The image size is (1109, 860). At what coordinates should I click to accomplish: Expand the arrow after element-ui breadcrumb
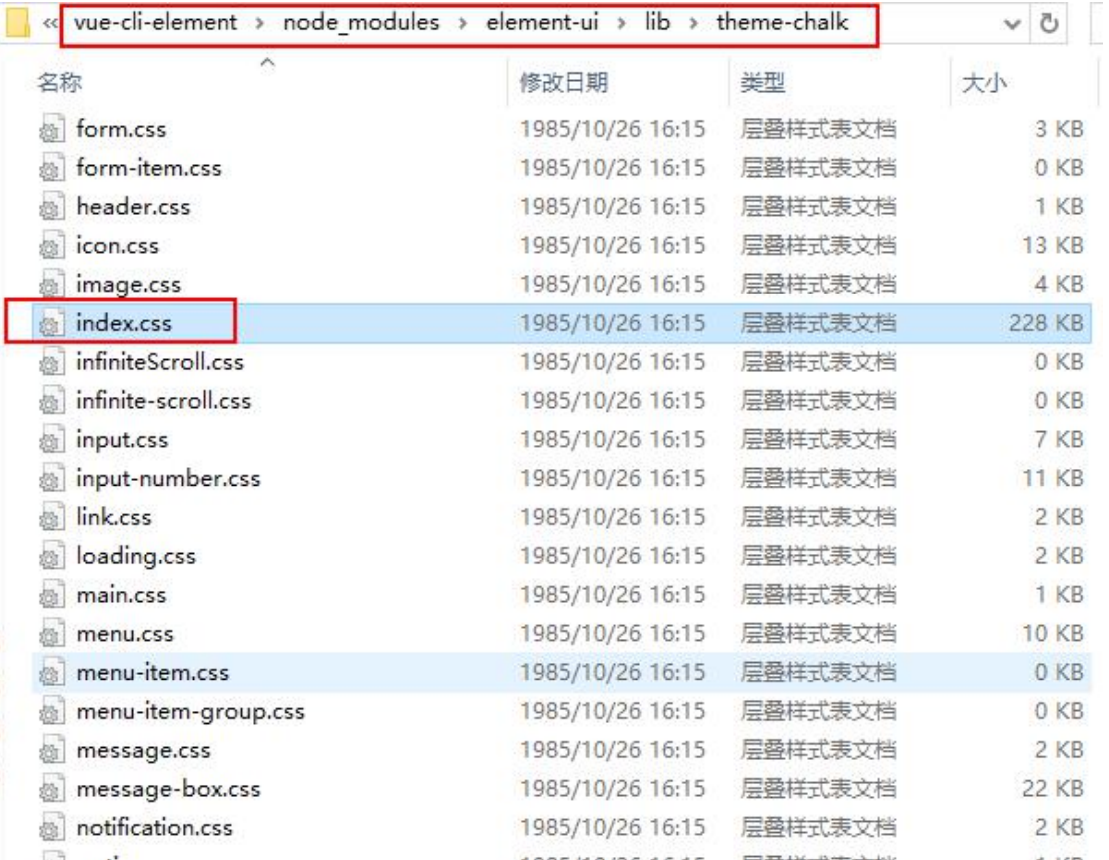click(621, 23)
